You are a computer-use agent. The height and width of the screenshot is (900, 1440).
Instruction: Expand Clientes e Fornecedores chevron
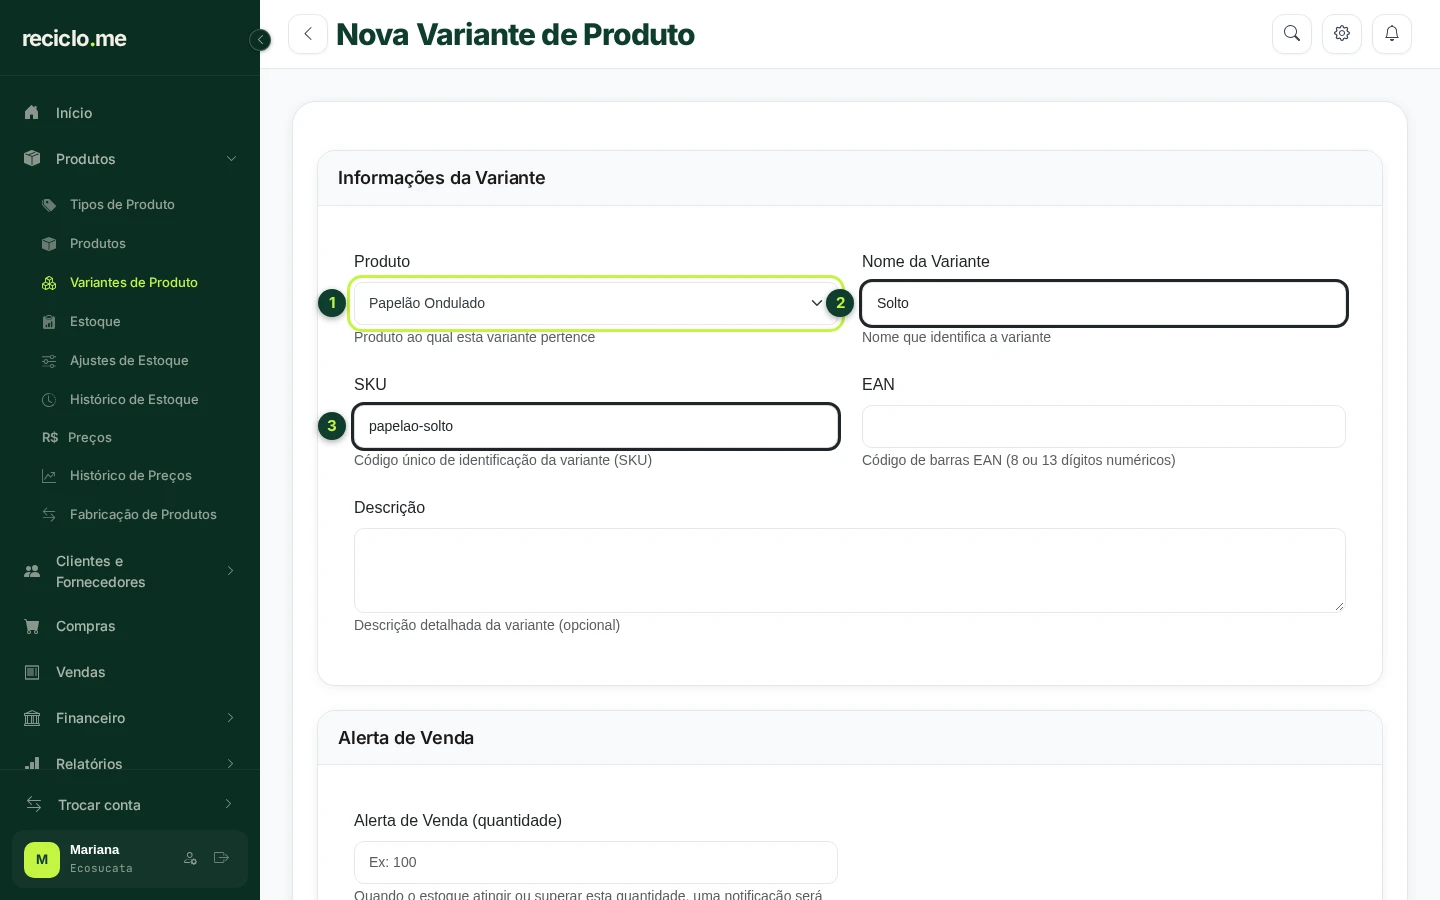click(x=231, y=571)
